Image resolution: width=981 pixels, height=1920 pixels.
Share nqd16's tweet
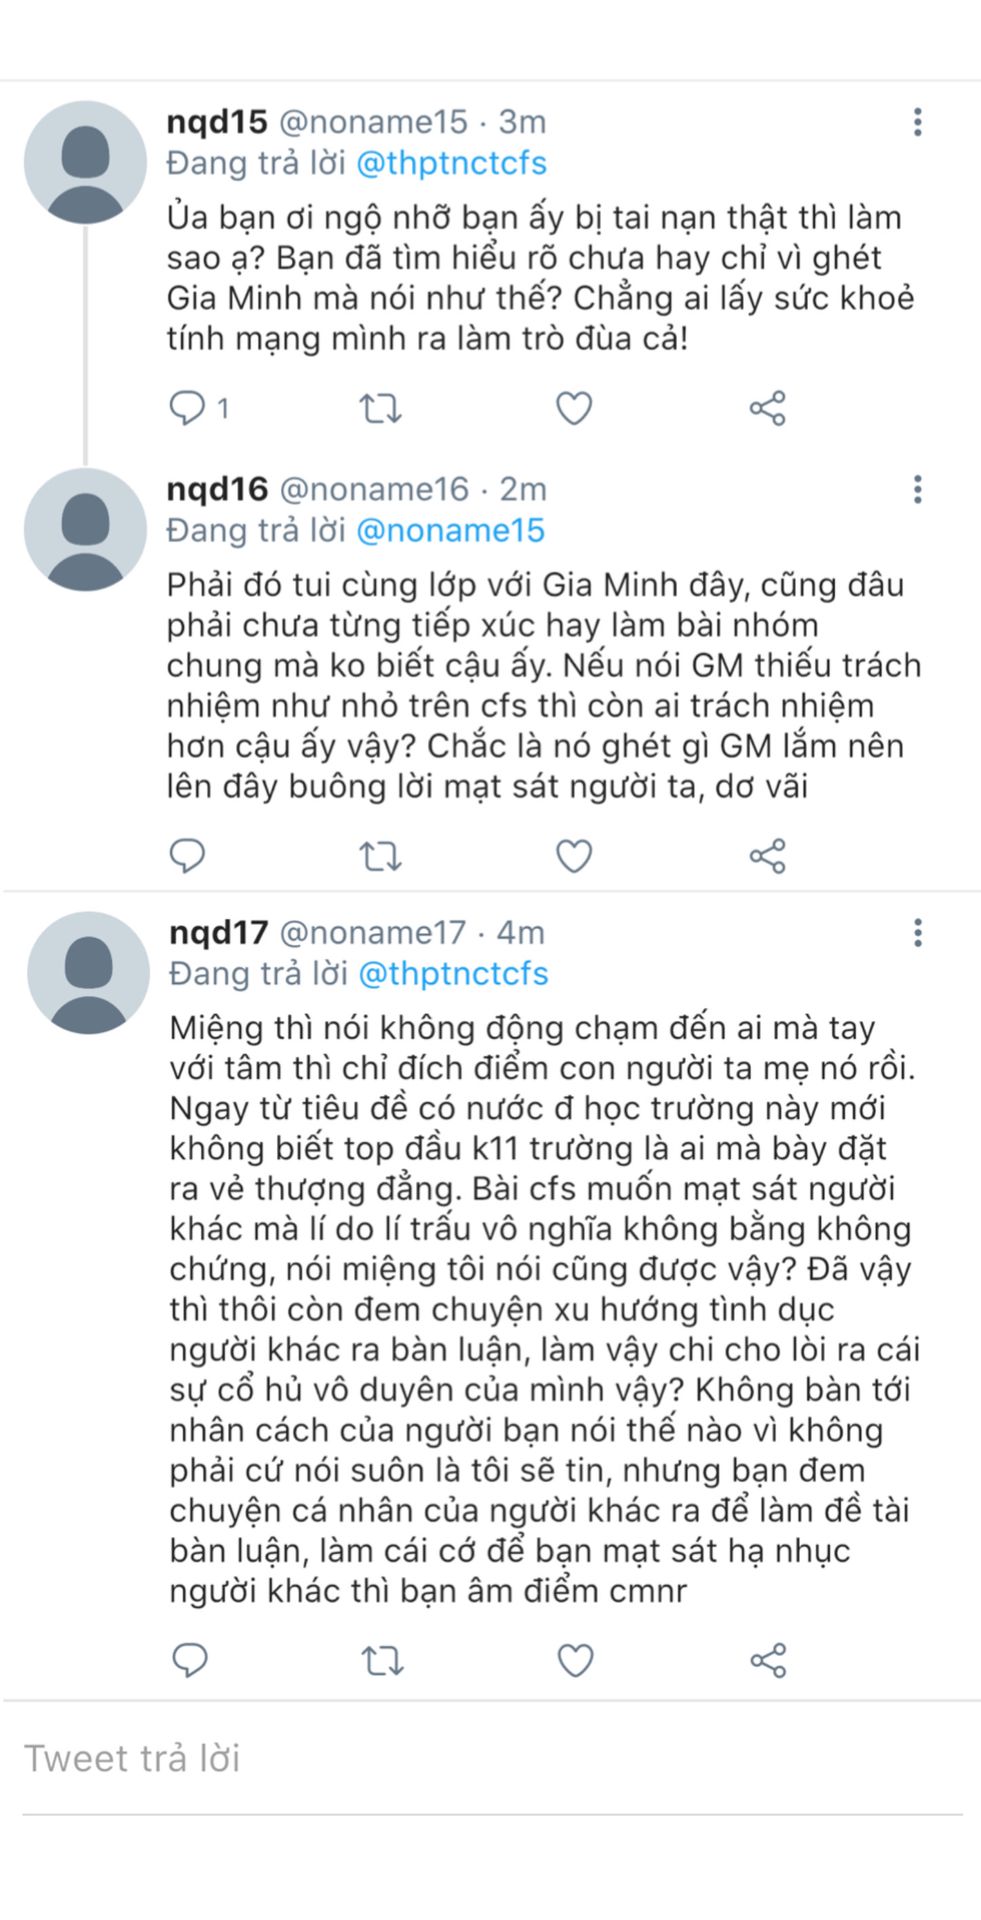768,856
